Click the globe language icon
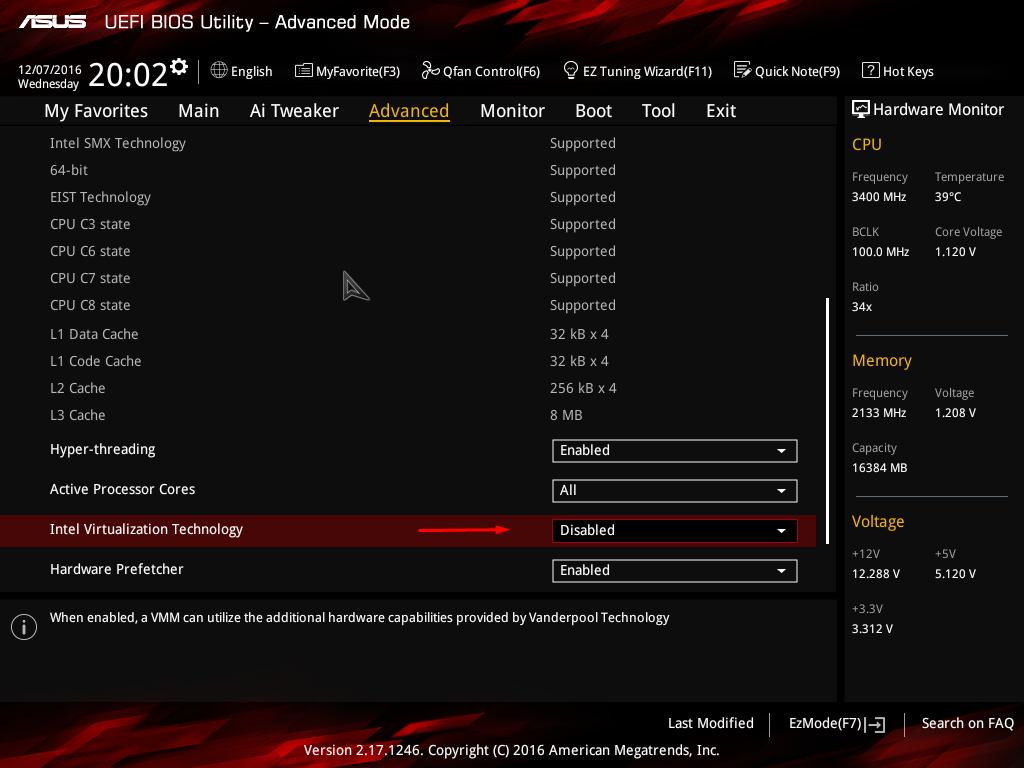The image size is (1024, 768). pos(219,70)
